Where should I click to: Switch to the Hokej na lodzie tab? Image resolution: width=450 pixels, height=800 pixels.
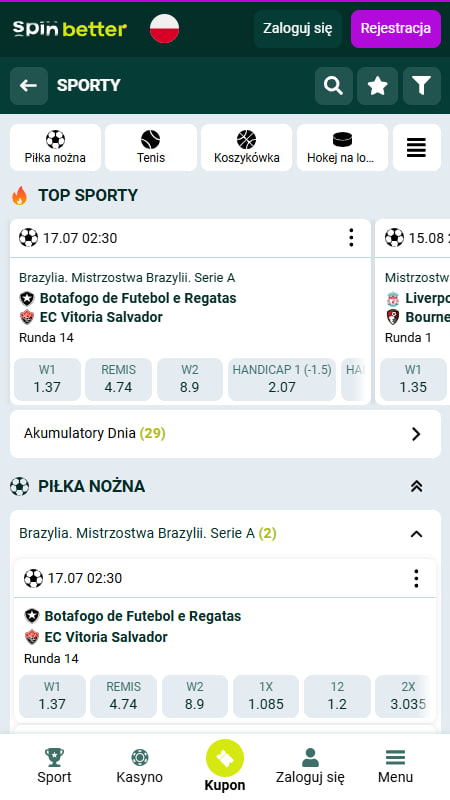(x=342, y=147)
